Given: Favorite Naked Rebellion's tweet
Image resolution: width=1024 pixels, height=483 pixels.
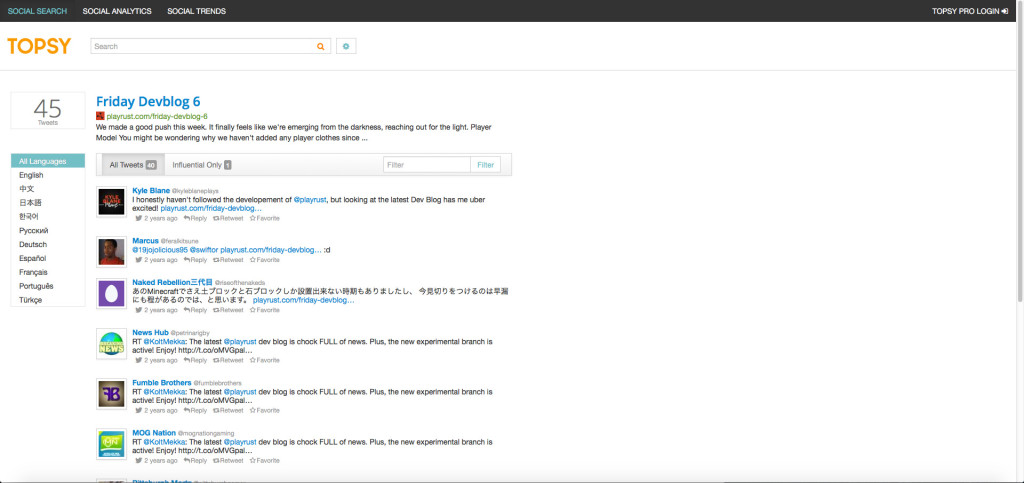Looking at the screenshot, I should (x=264, y=310).
